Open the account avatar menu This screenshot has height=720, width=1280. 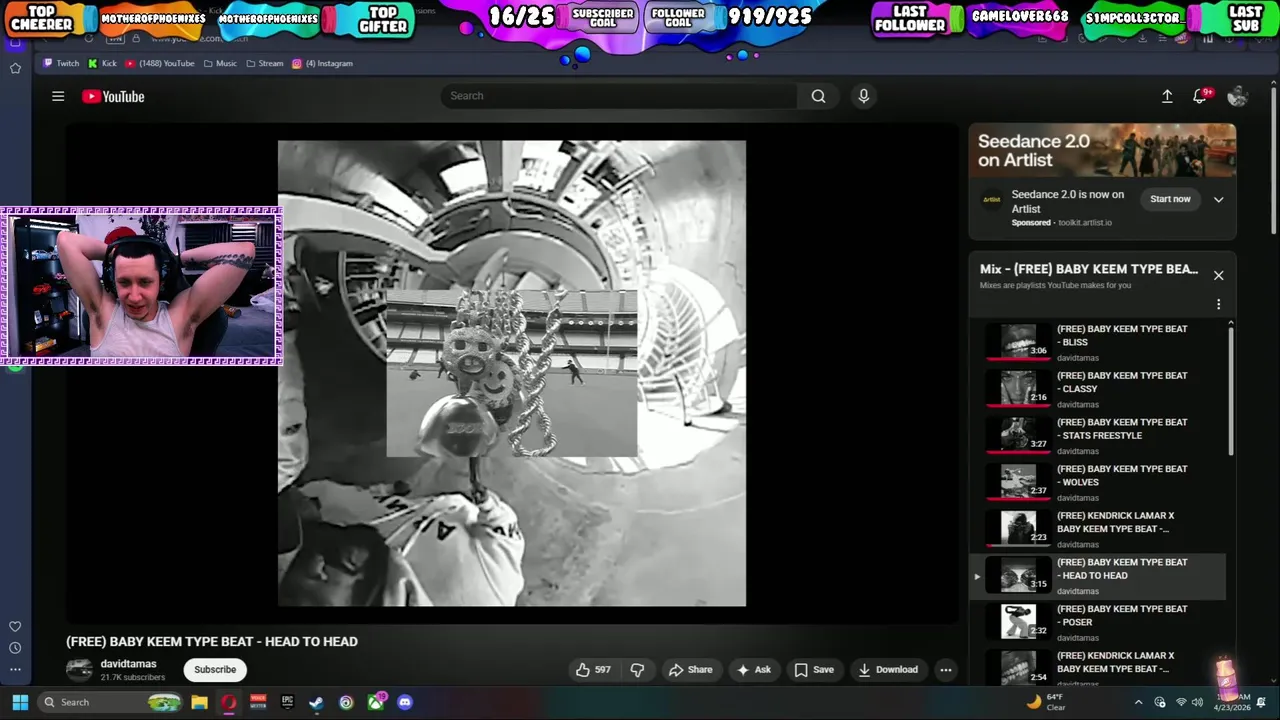[x=1237, y=96]
